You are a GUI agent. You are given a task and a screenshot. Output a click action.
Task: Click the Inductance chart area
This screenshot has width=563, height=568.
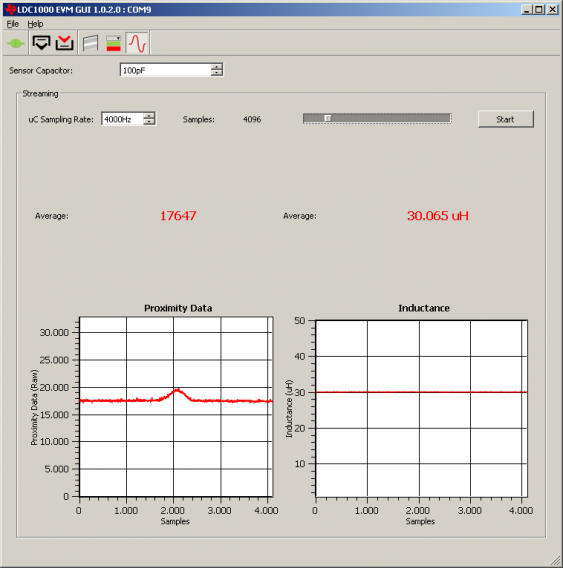(x=421, y=408)
